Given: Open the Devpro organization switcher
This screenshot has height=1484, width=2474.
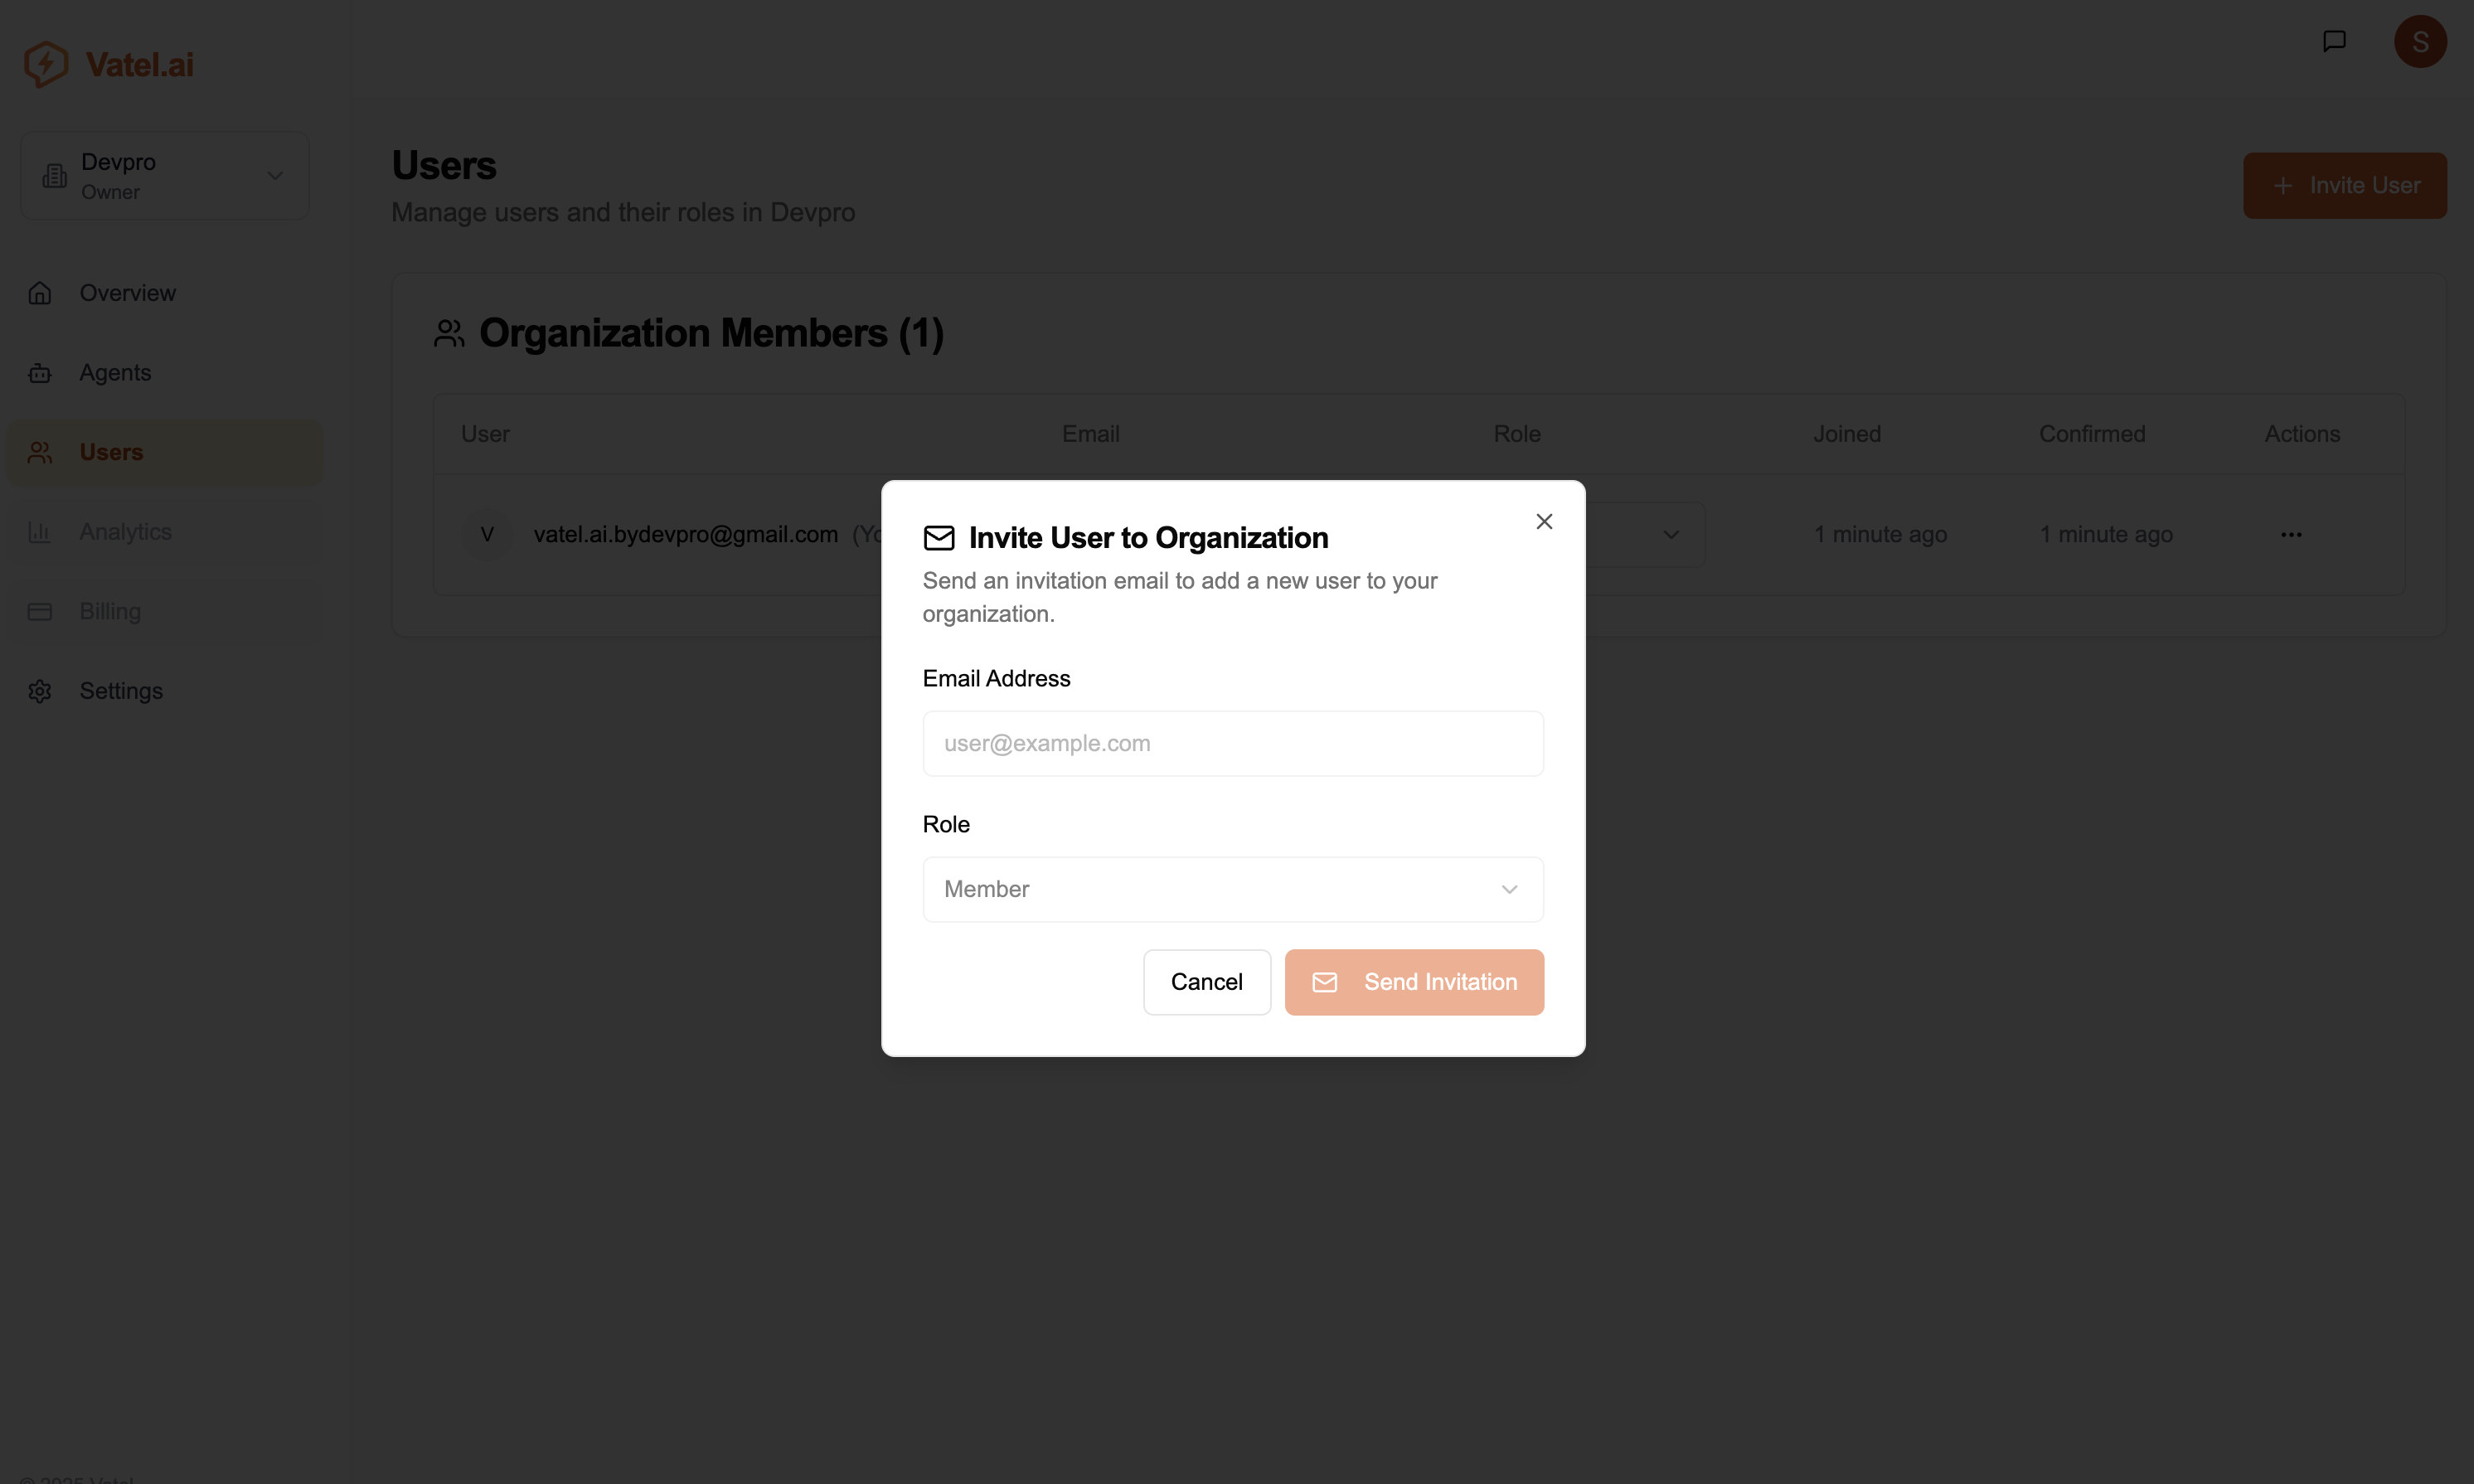Looking at the screenshot, I should click(x=164, y=175).
